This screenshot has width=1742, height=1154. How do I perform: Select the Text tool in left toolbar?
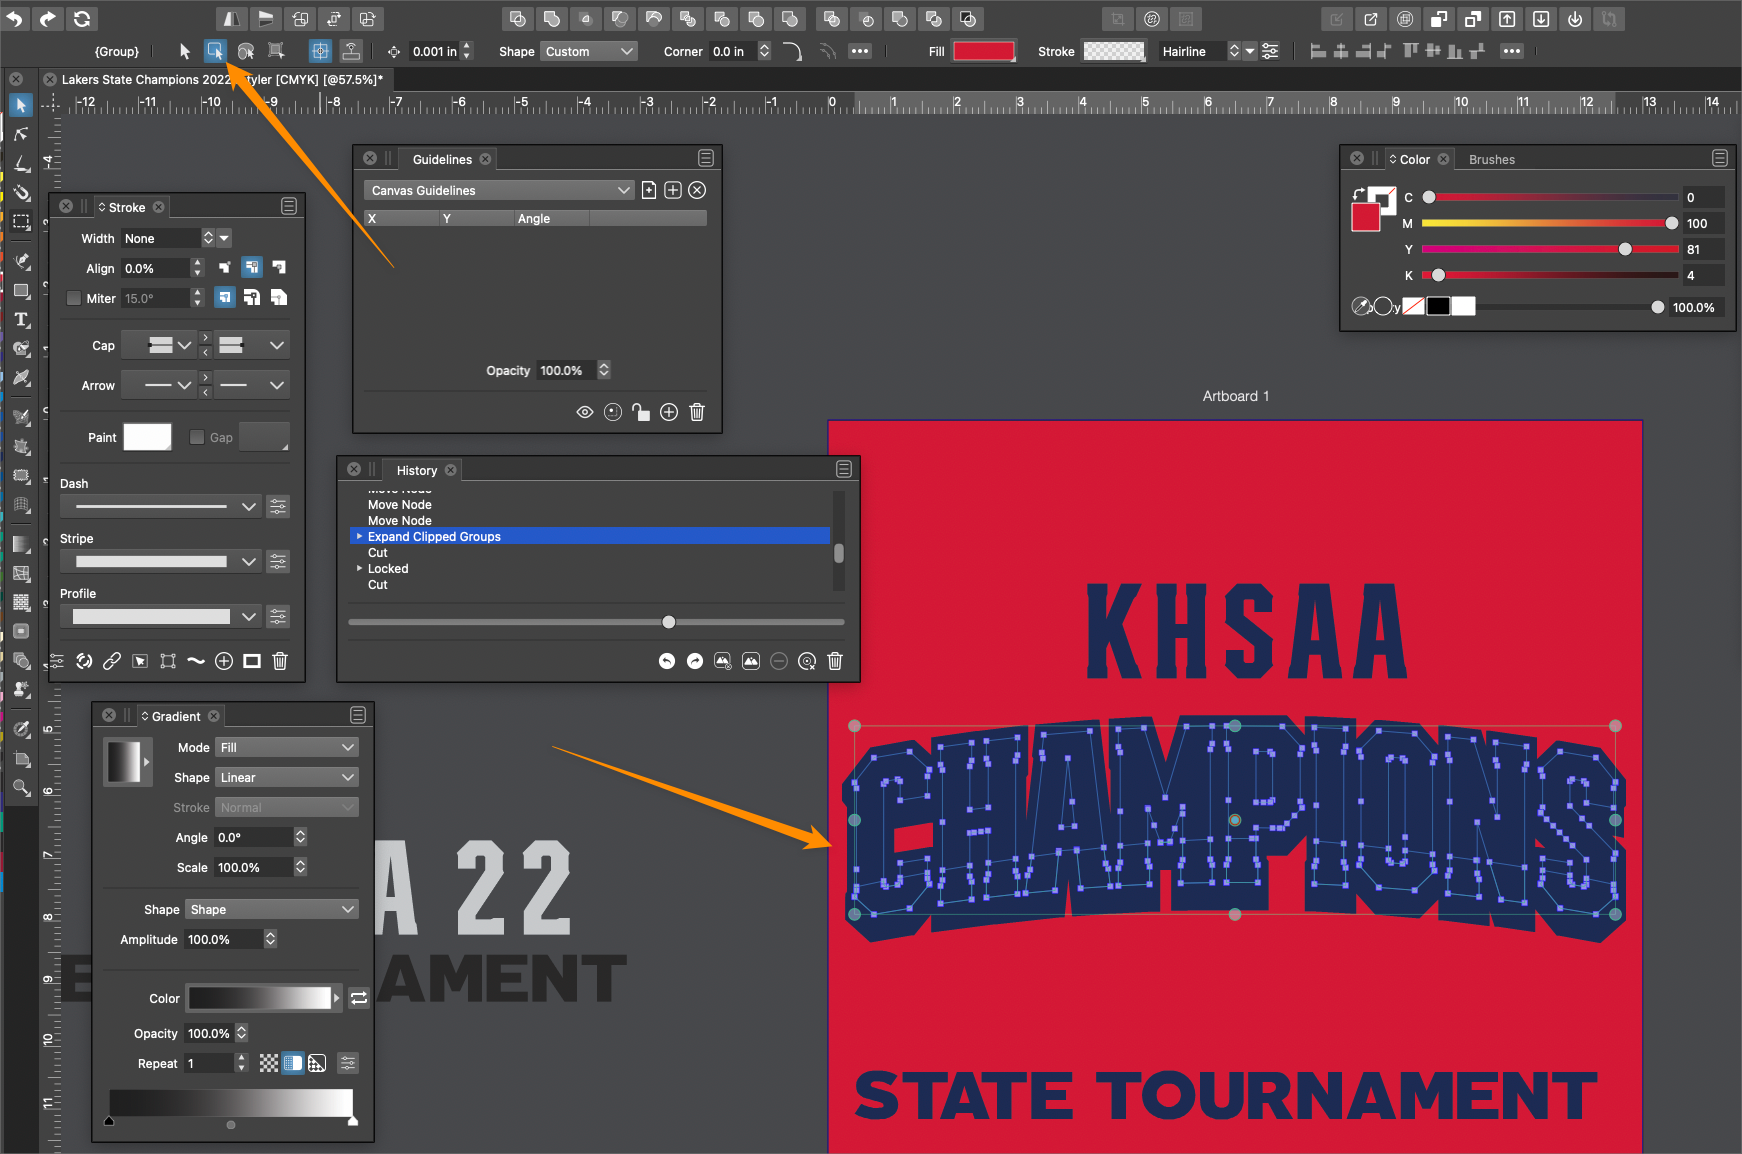(21, 320)
